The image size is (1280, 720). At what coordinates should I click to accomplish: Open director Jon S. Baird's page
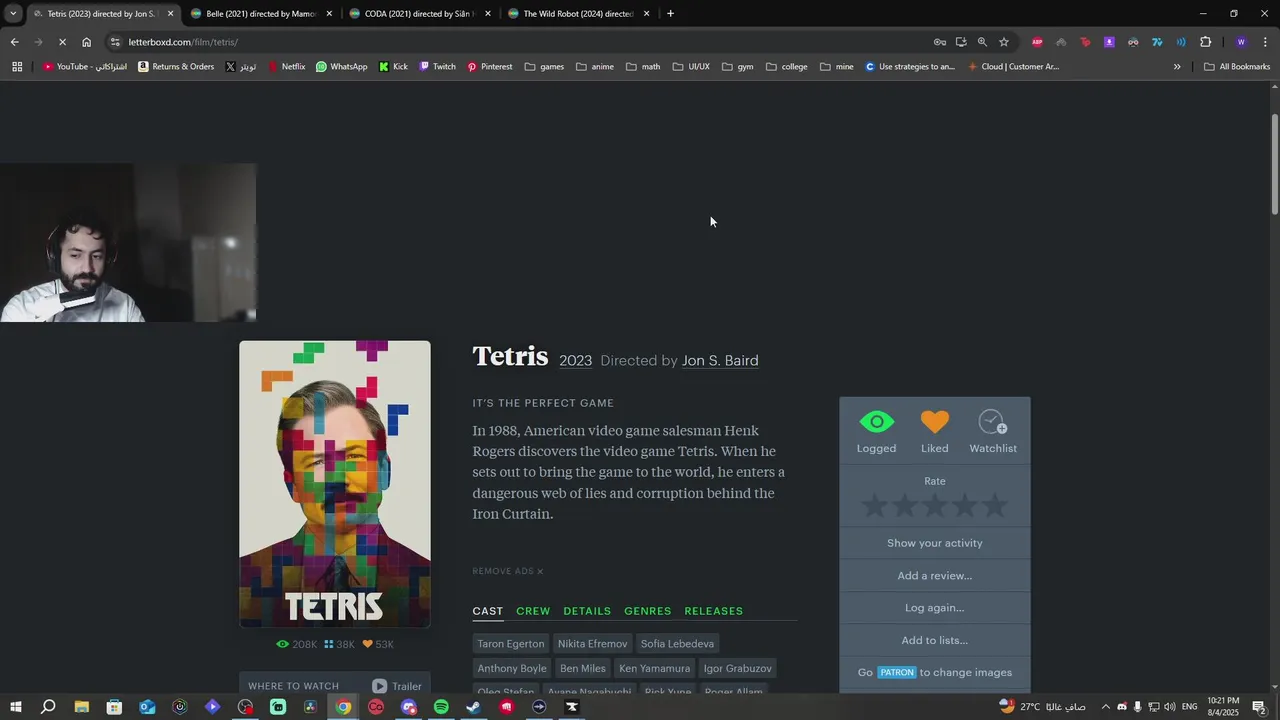click(x=720, y=361)
